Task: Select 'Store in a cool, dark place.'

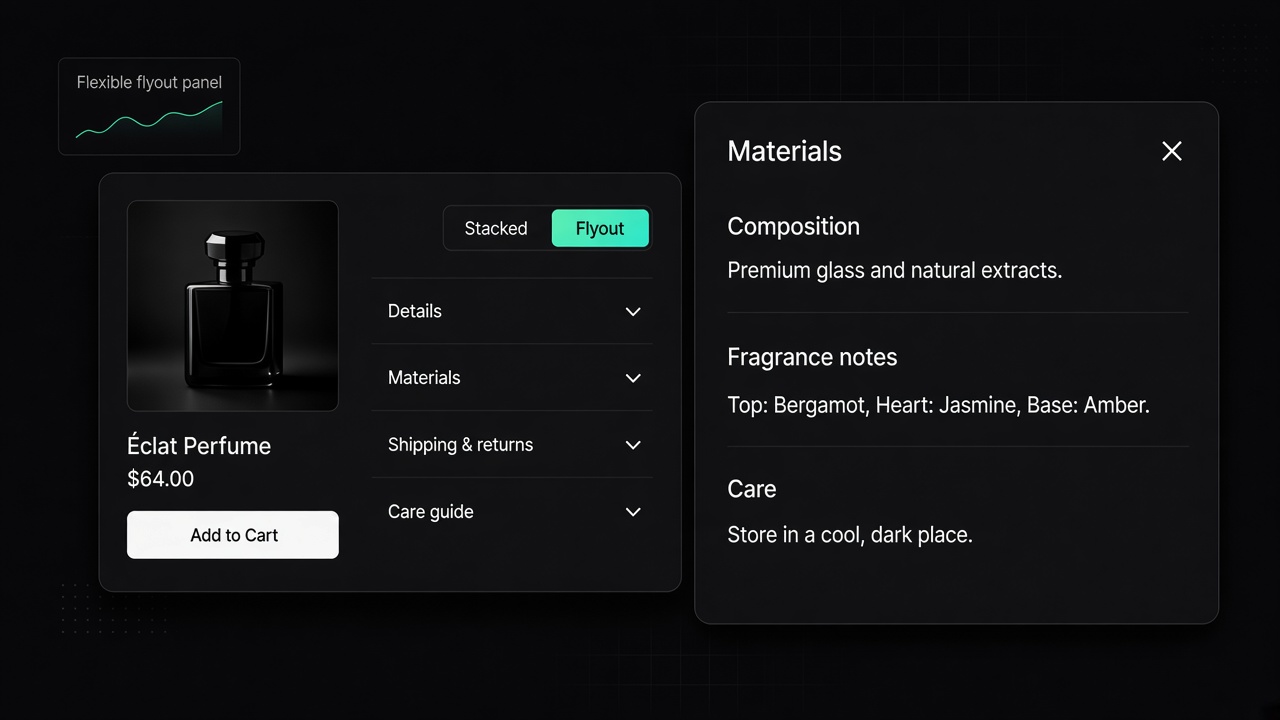Action: point(850,535)
